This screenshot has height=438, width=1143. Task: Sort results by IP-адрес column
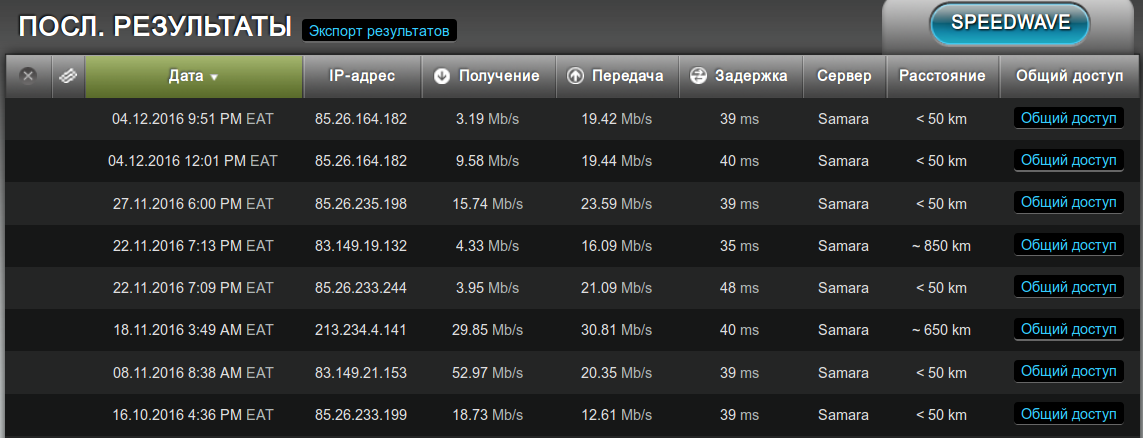point(362,76)
